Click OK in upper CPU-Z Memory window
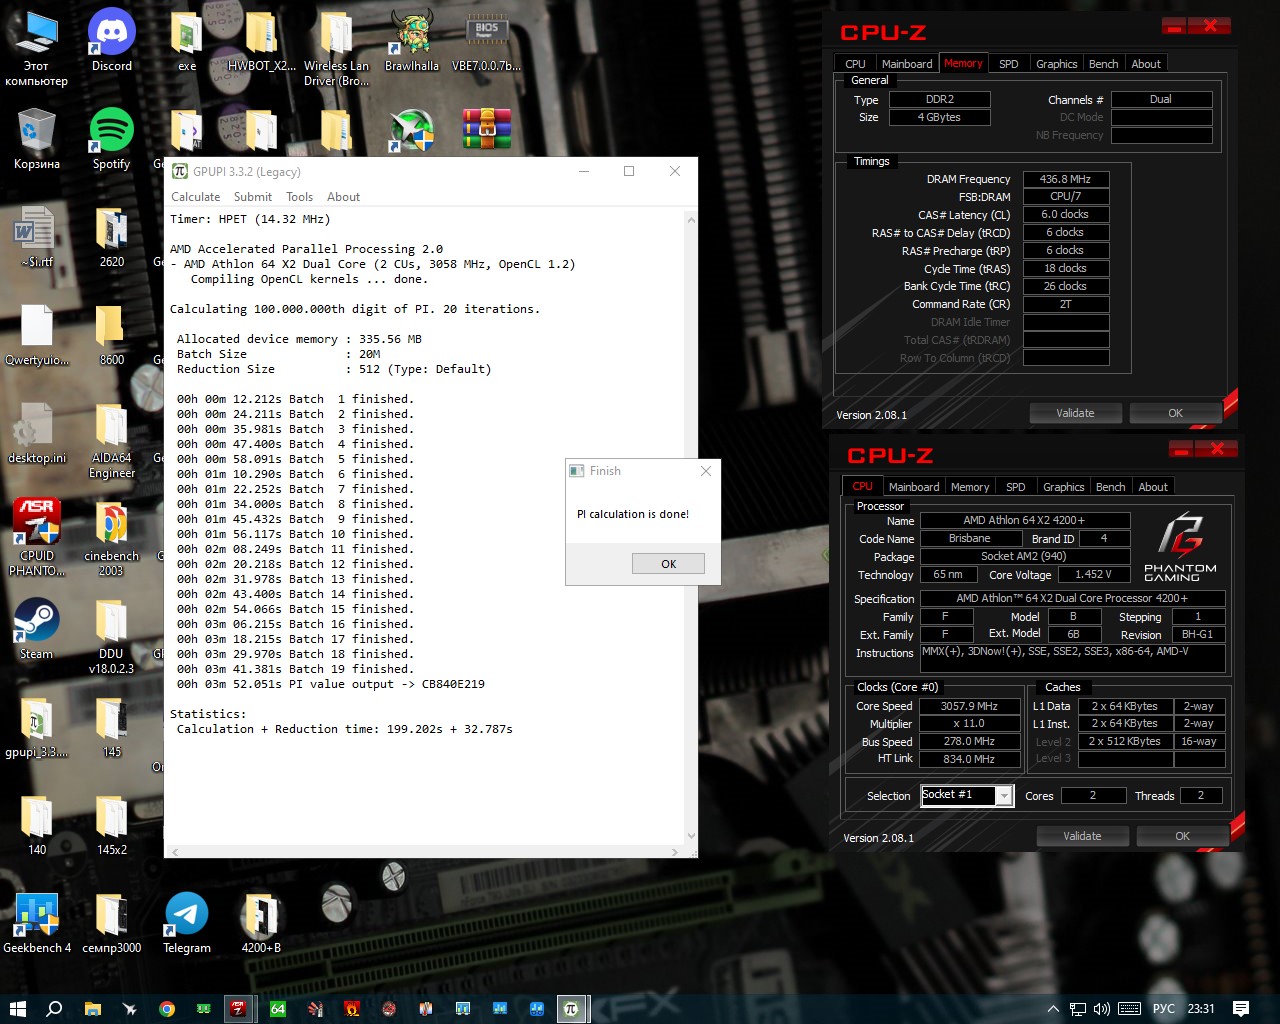The image size is (1280, 1024). (1175, 413)
